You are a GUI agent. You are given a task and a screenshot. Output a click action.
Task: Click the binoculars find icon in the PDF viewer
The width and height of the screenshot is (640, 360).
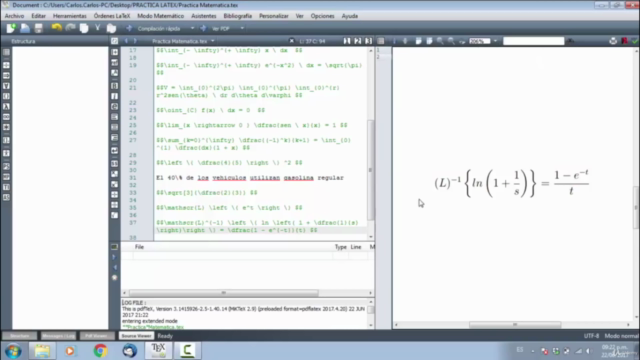[x=570, y=41]
